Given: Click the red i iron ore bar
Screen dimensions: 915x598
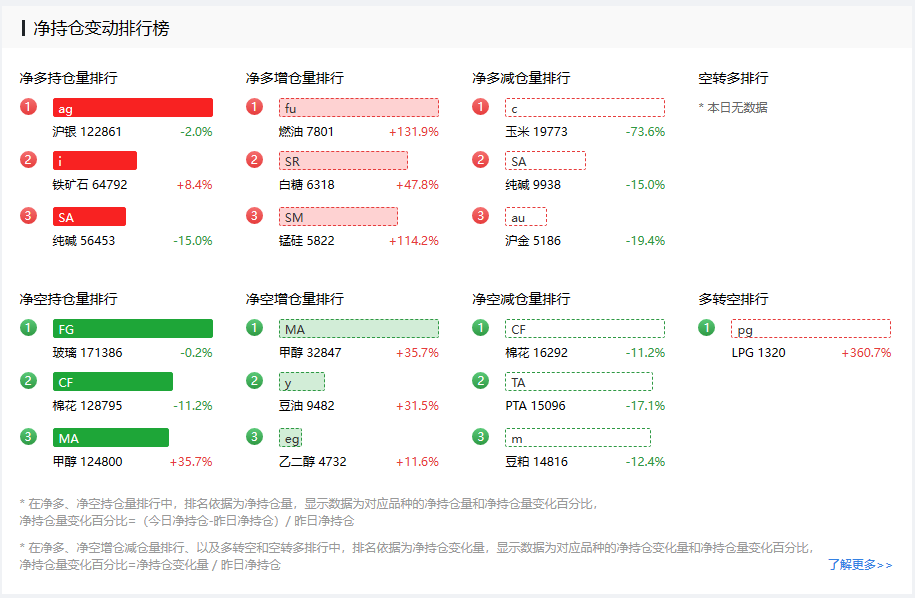Looking at the screenshot, I should click(94, 161).
